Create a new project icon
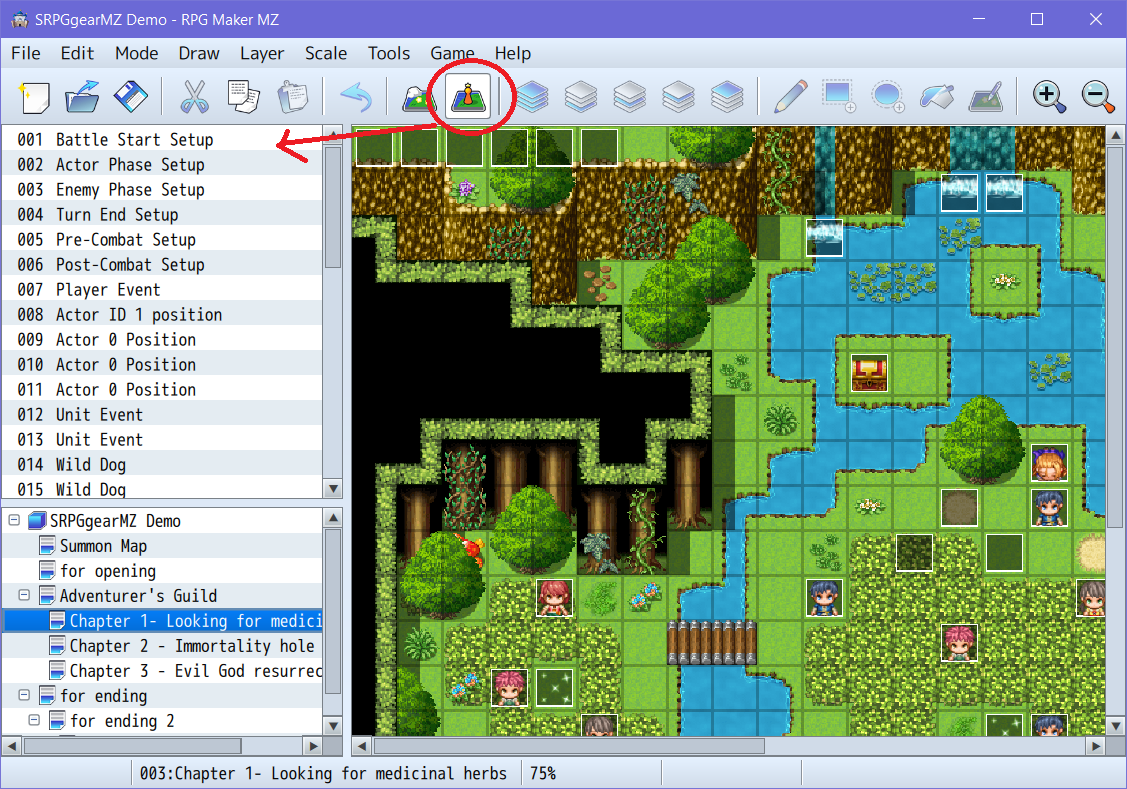 point(34,96)
